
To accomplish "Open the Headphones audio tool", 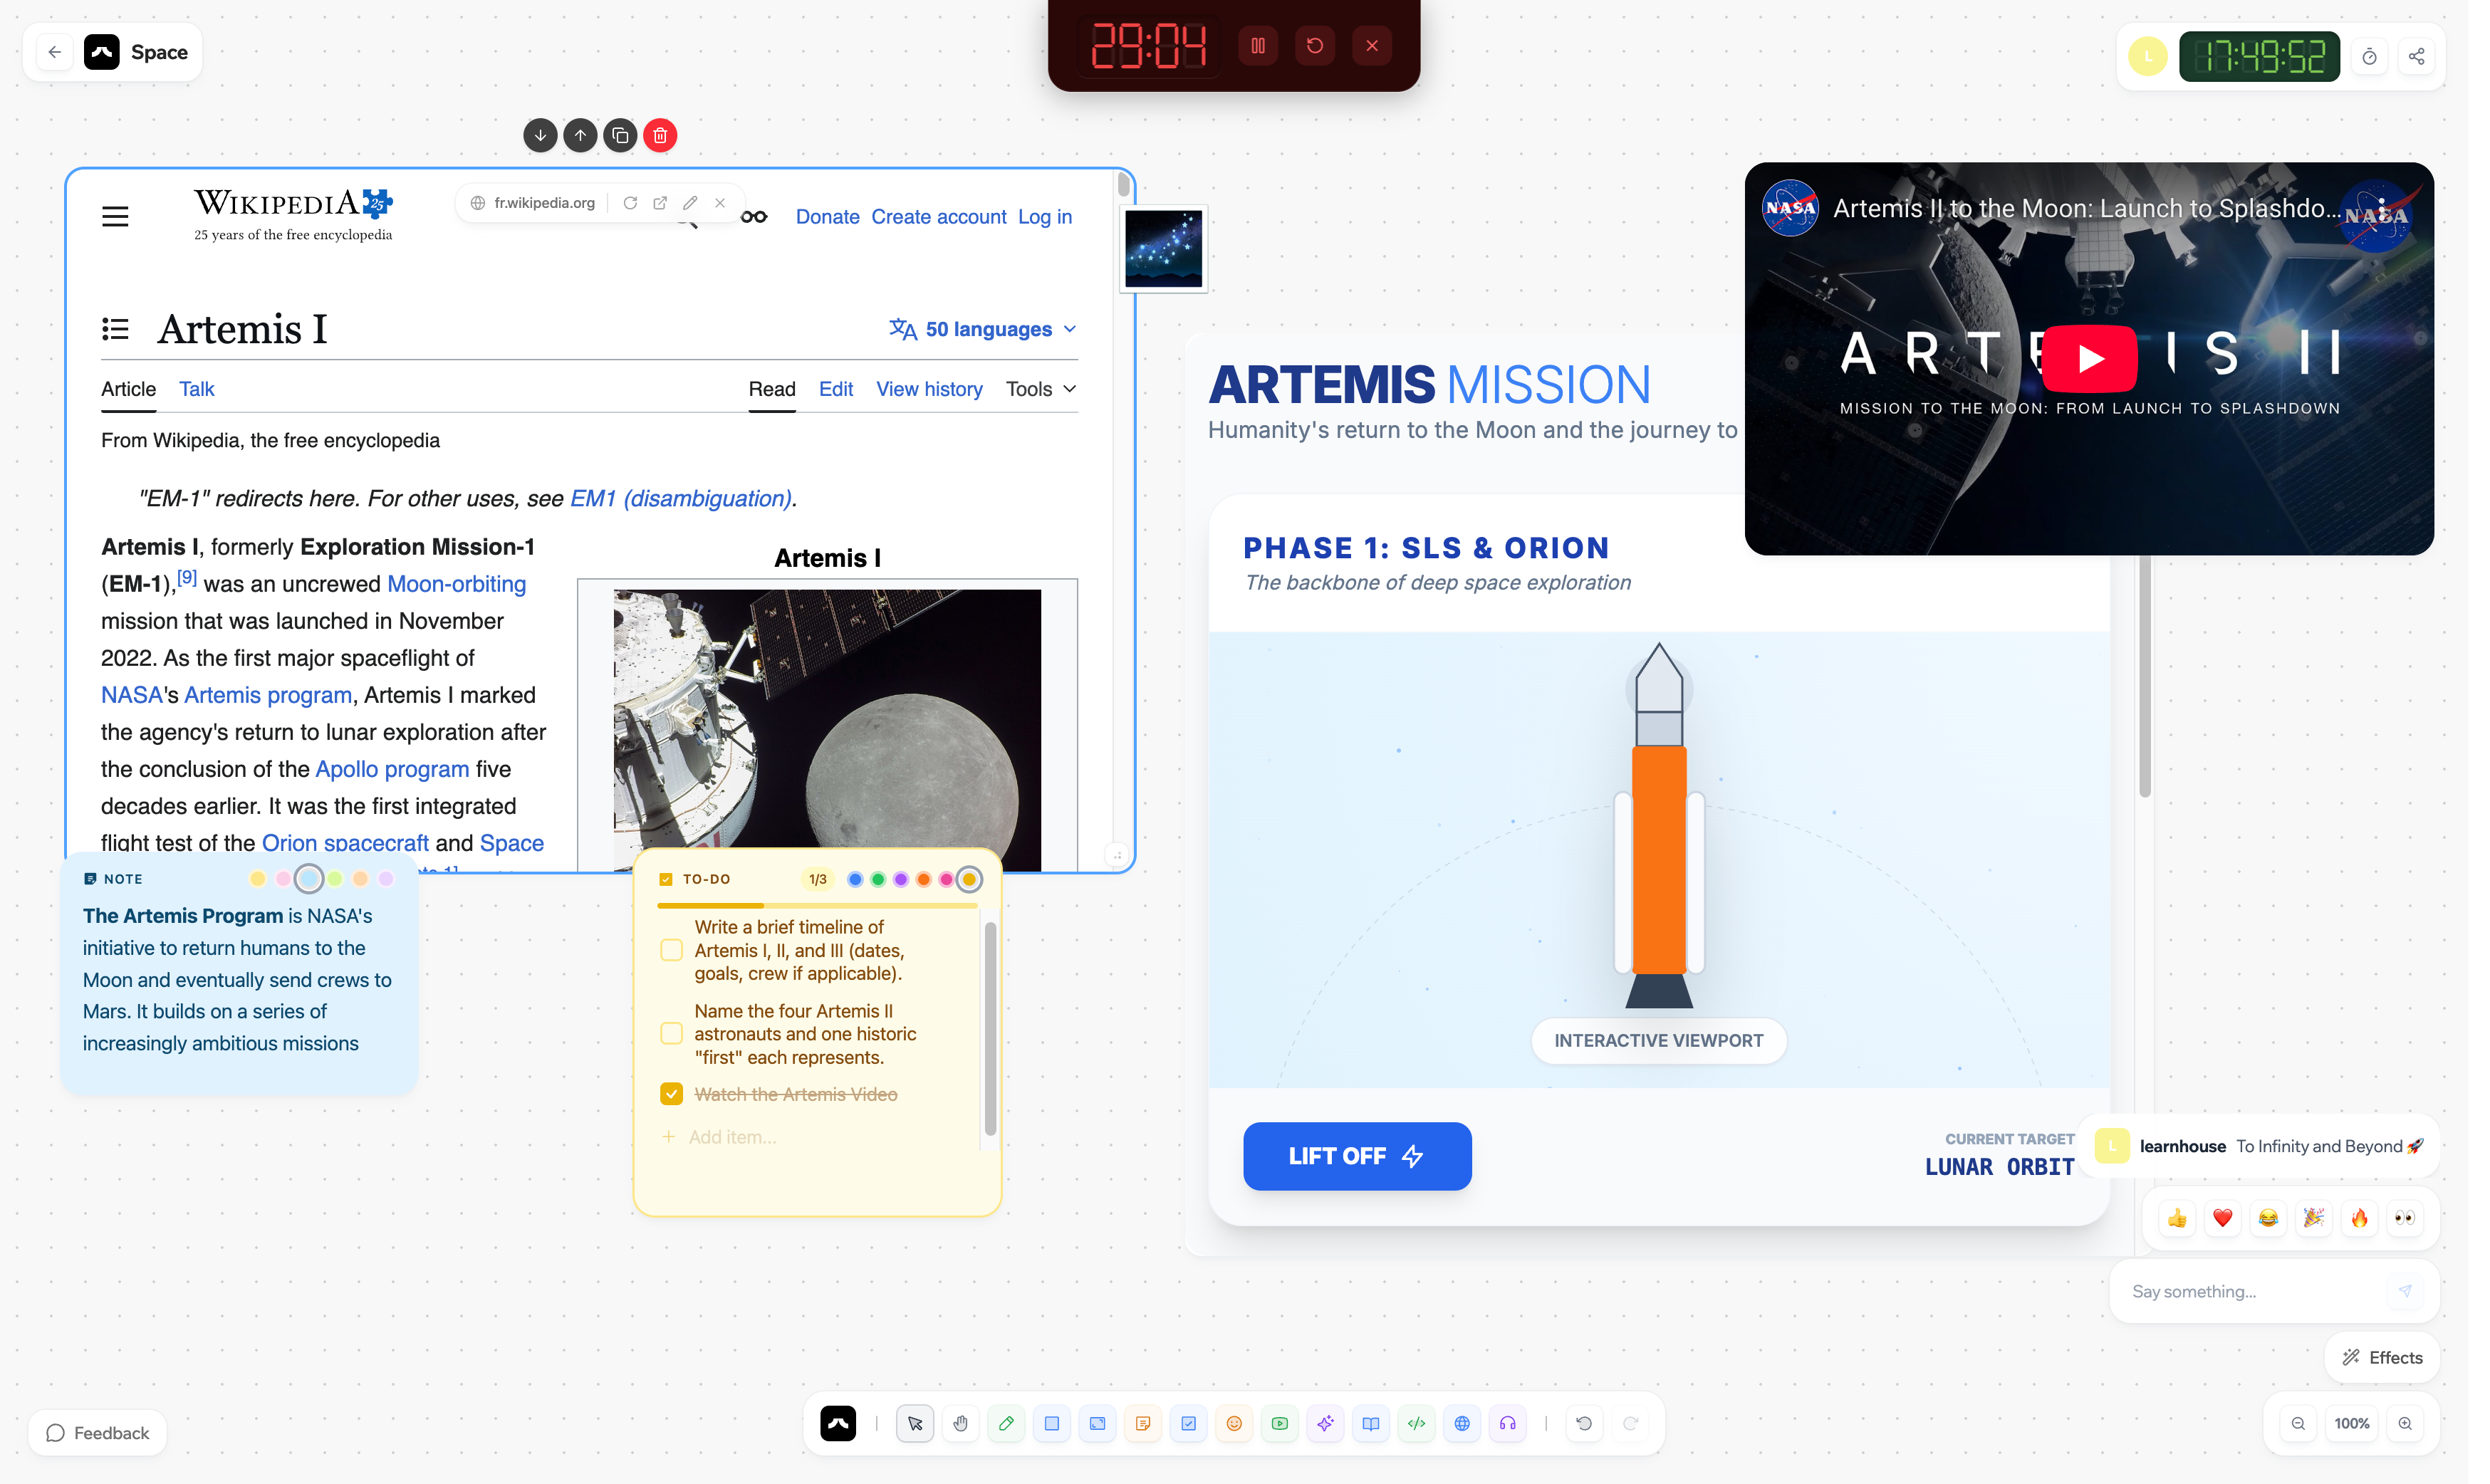I will pos(1507,1423).
